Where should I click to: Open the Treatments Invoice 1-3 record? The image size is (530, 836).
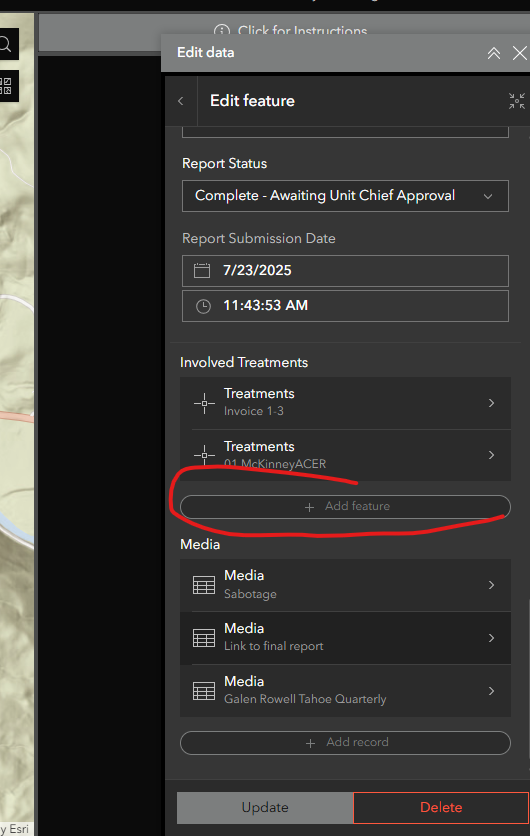click(x=345, y=403)
